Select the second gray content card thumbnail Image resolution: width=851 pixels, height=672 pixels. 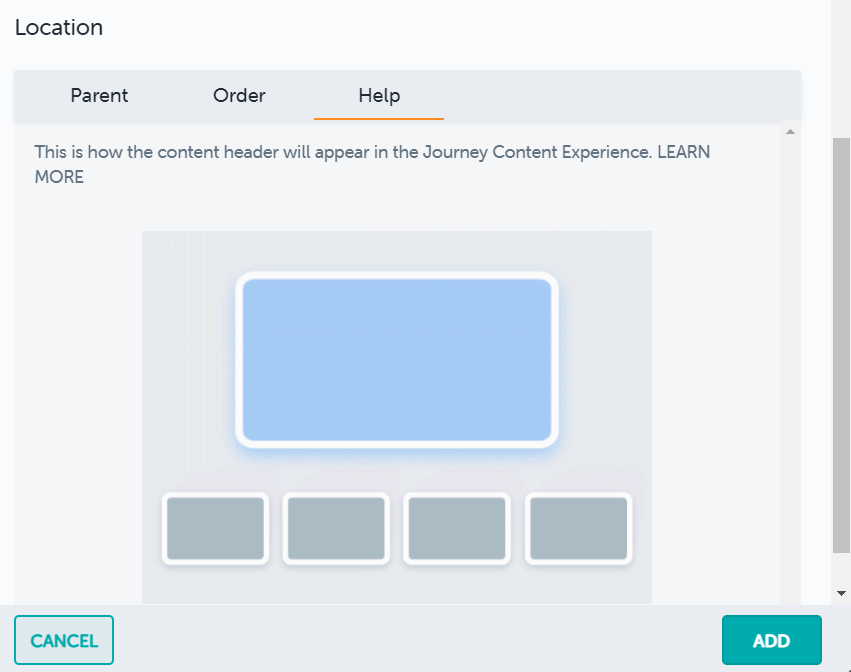[336, 529]
